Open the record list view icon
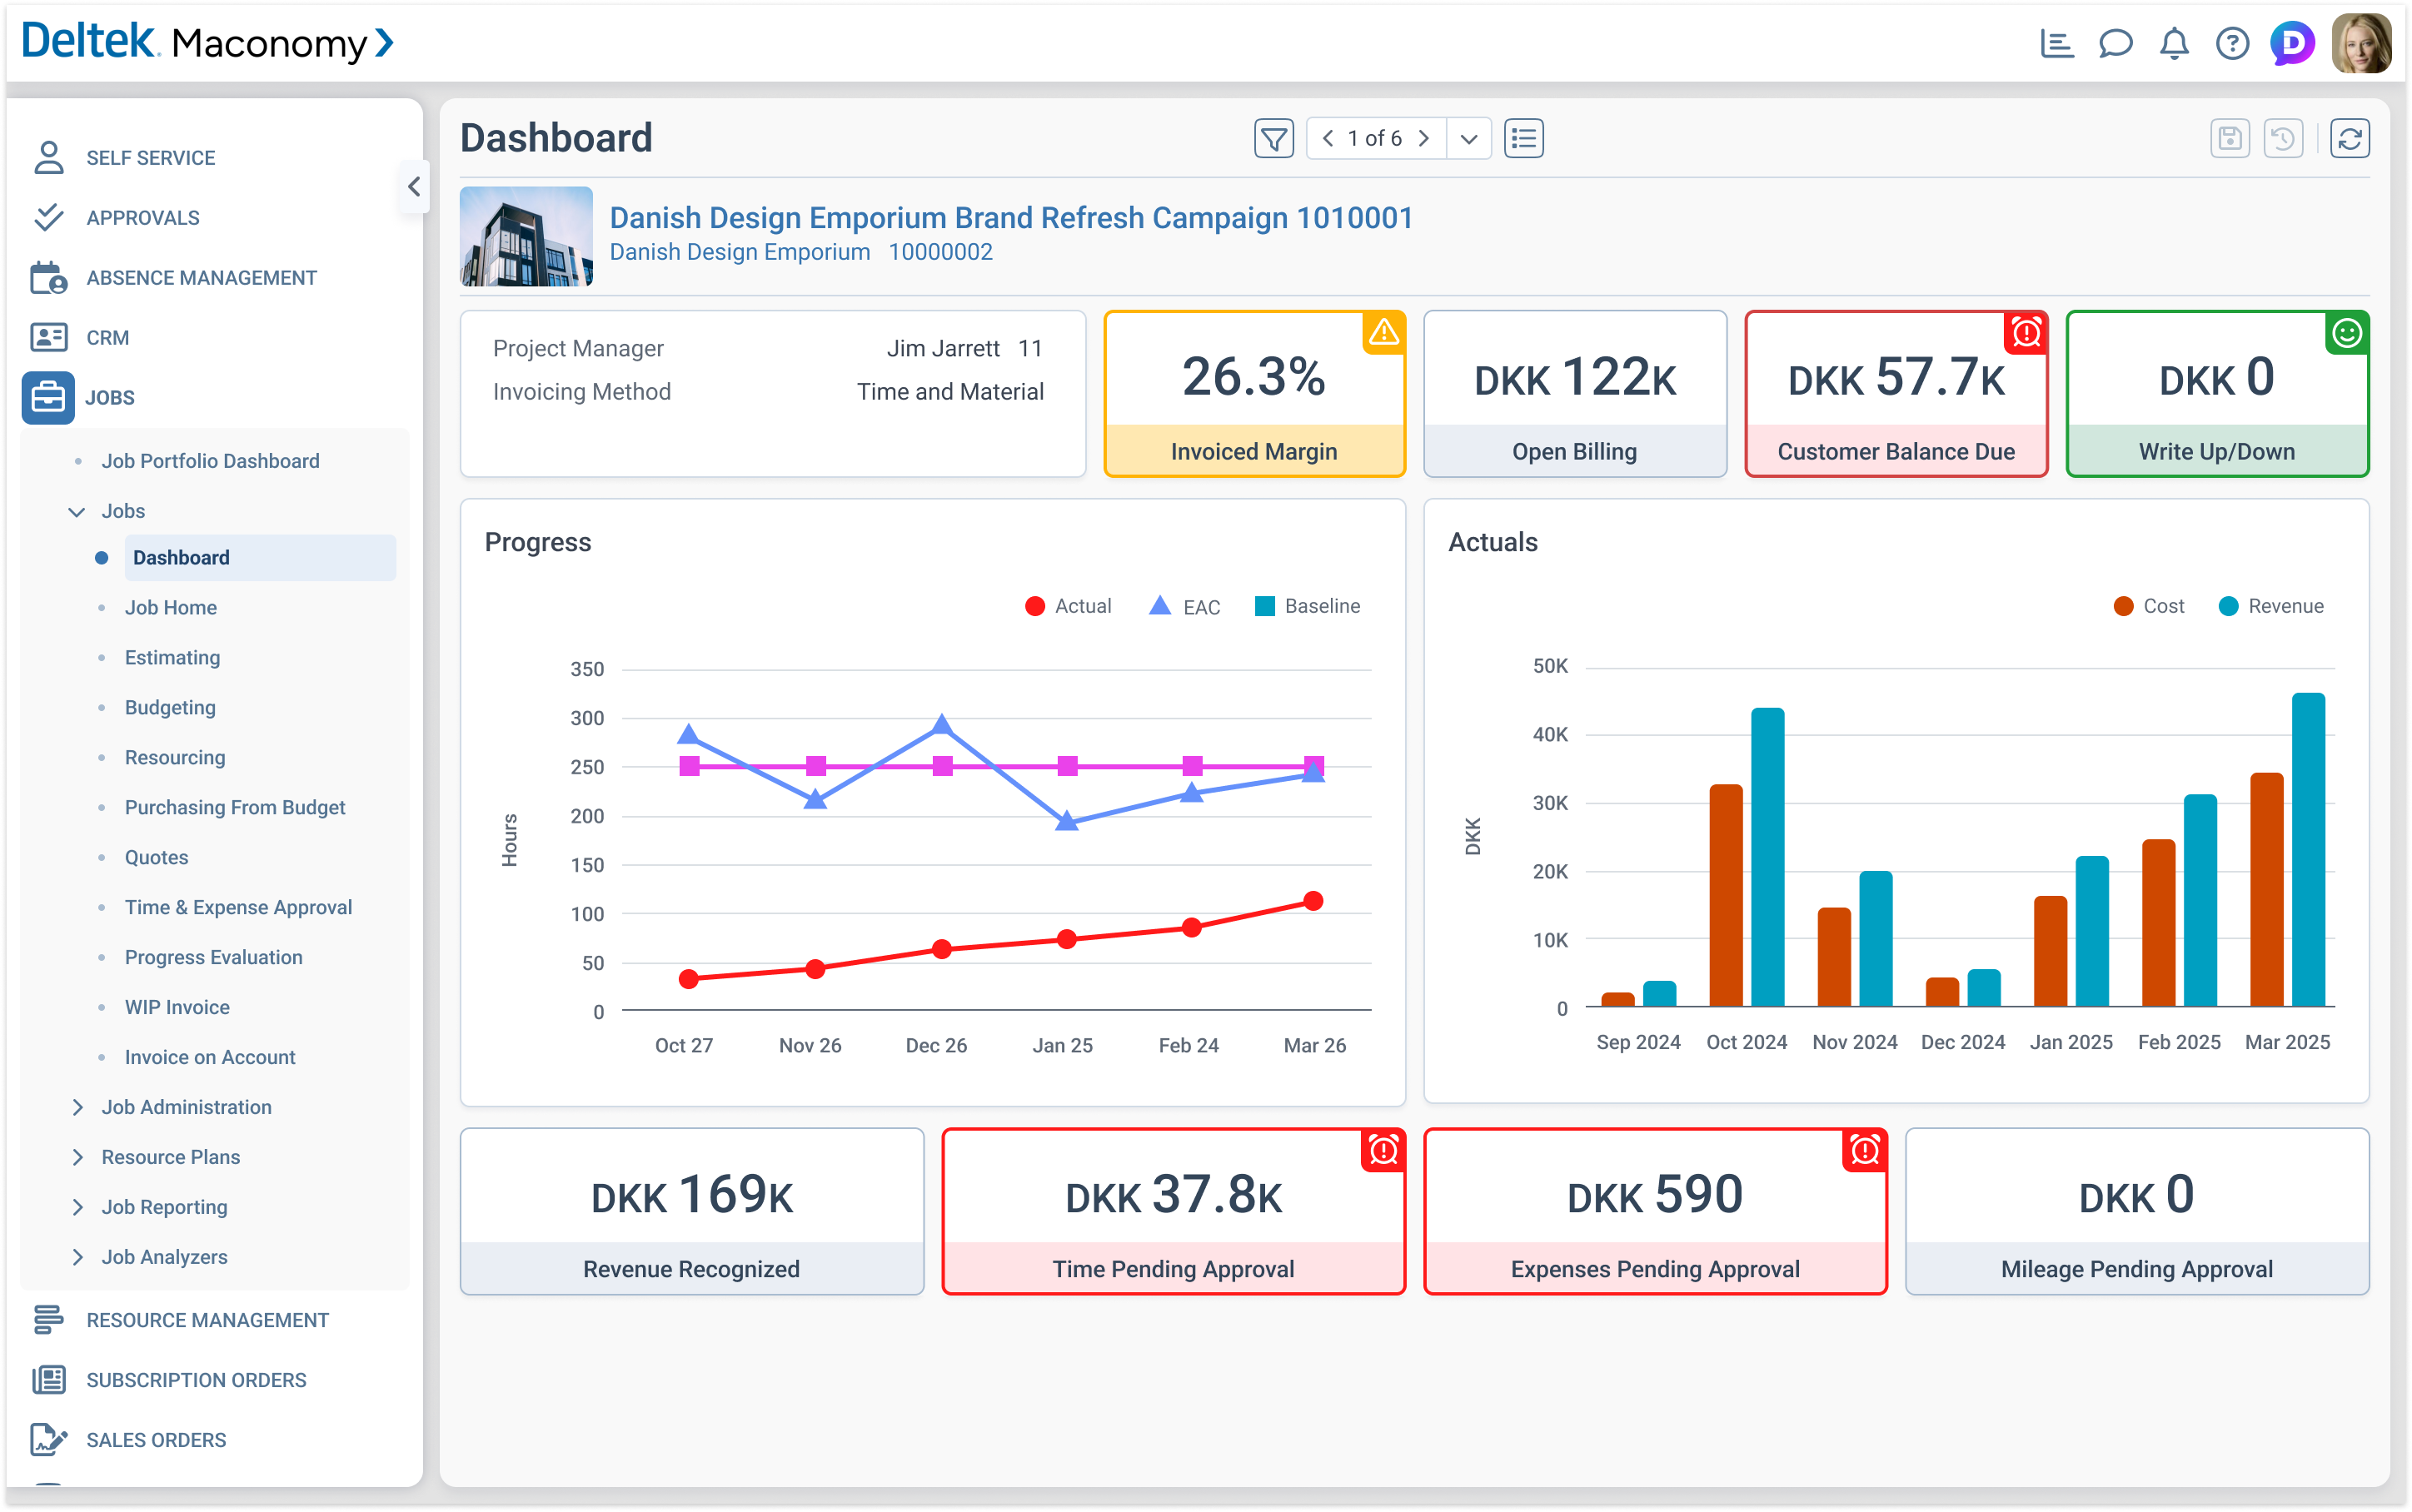2412x1512 pixels. tap(1522, 138)
